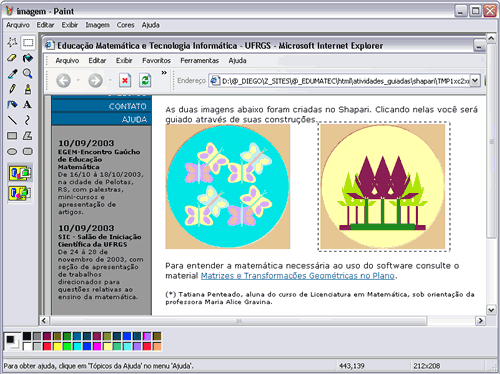Image resolution: width=500 pixels, height=374 pixels.
Task: Click the EGEM-Encontro Gaúcho heading text
Action: pyautogui.click(x=99, y=159)
